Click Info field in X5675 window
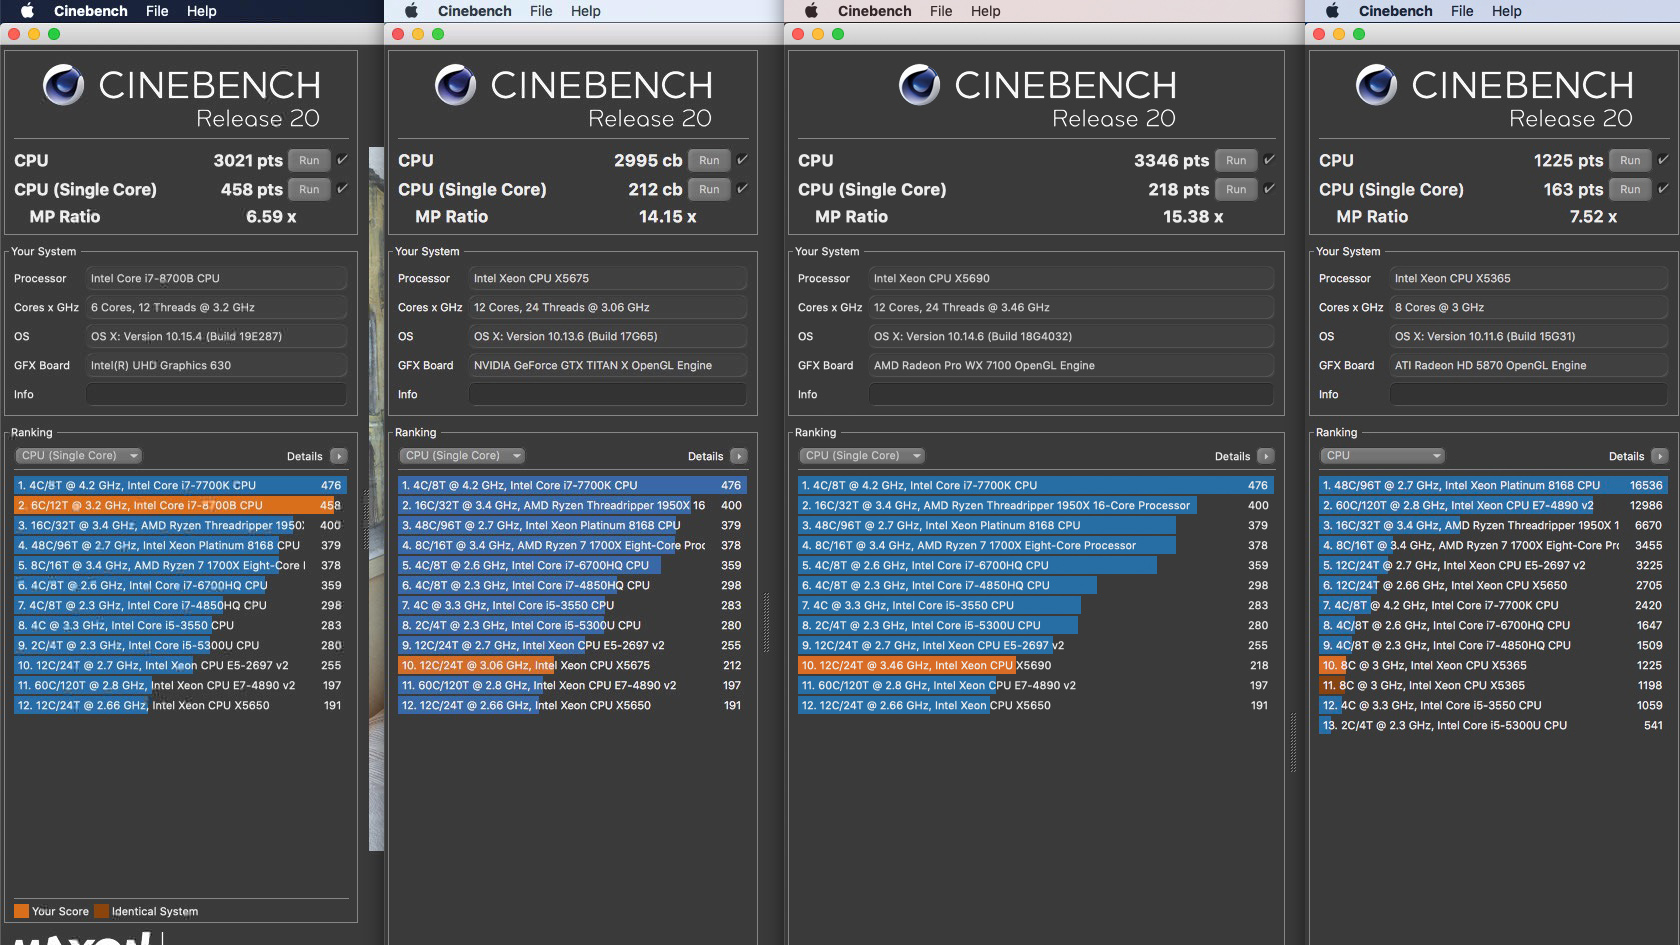Screen dimensions: 1680x945 coord(607,394)
